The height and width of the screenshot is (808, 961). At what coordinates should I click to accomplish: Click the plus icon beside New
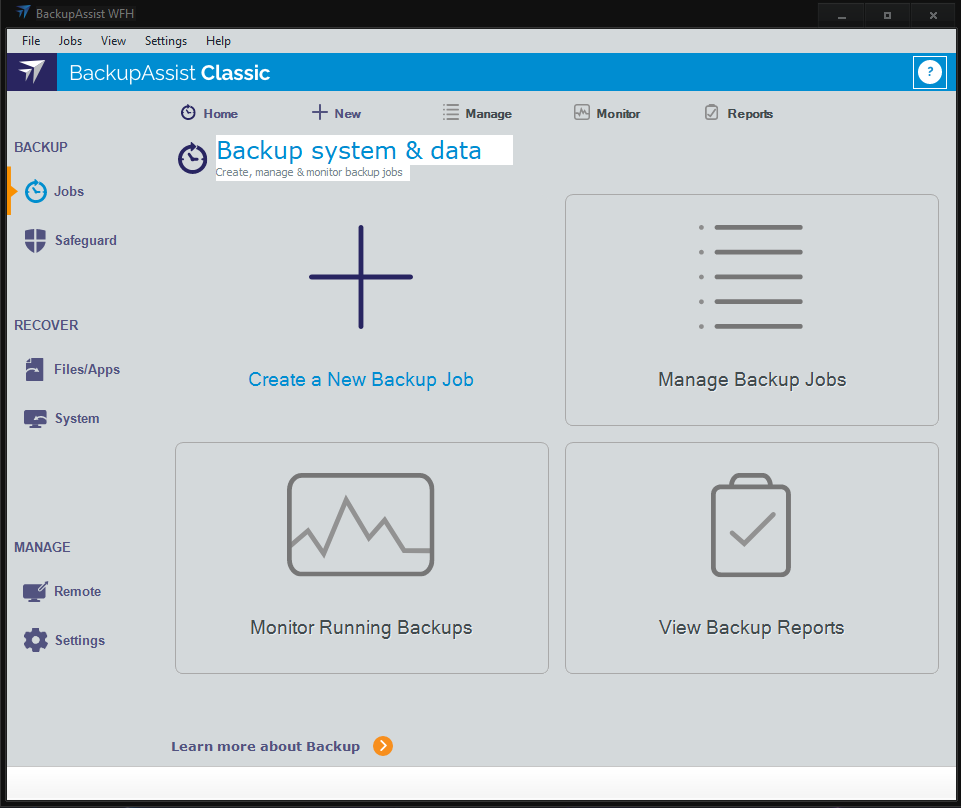pyautogui.click(x=319, y=112)
